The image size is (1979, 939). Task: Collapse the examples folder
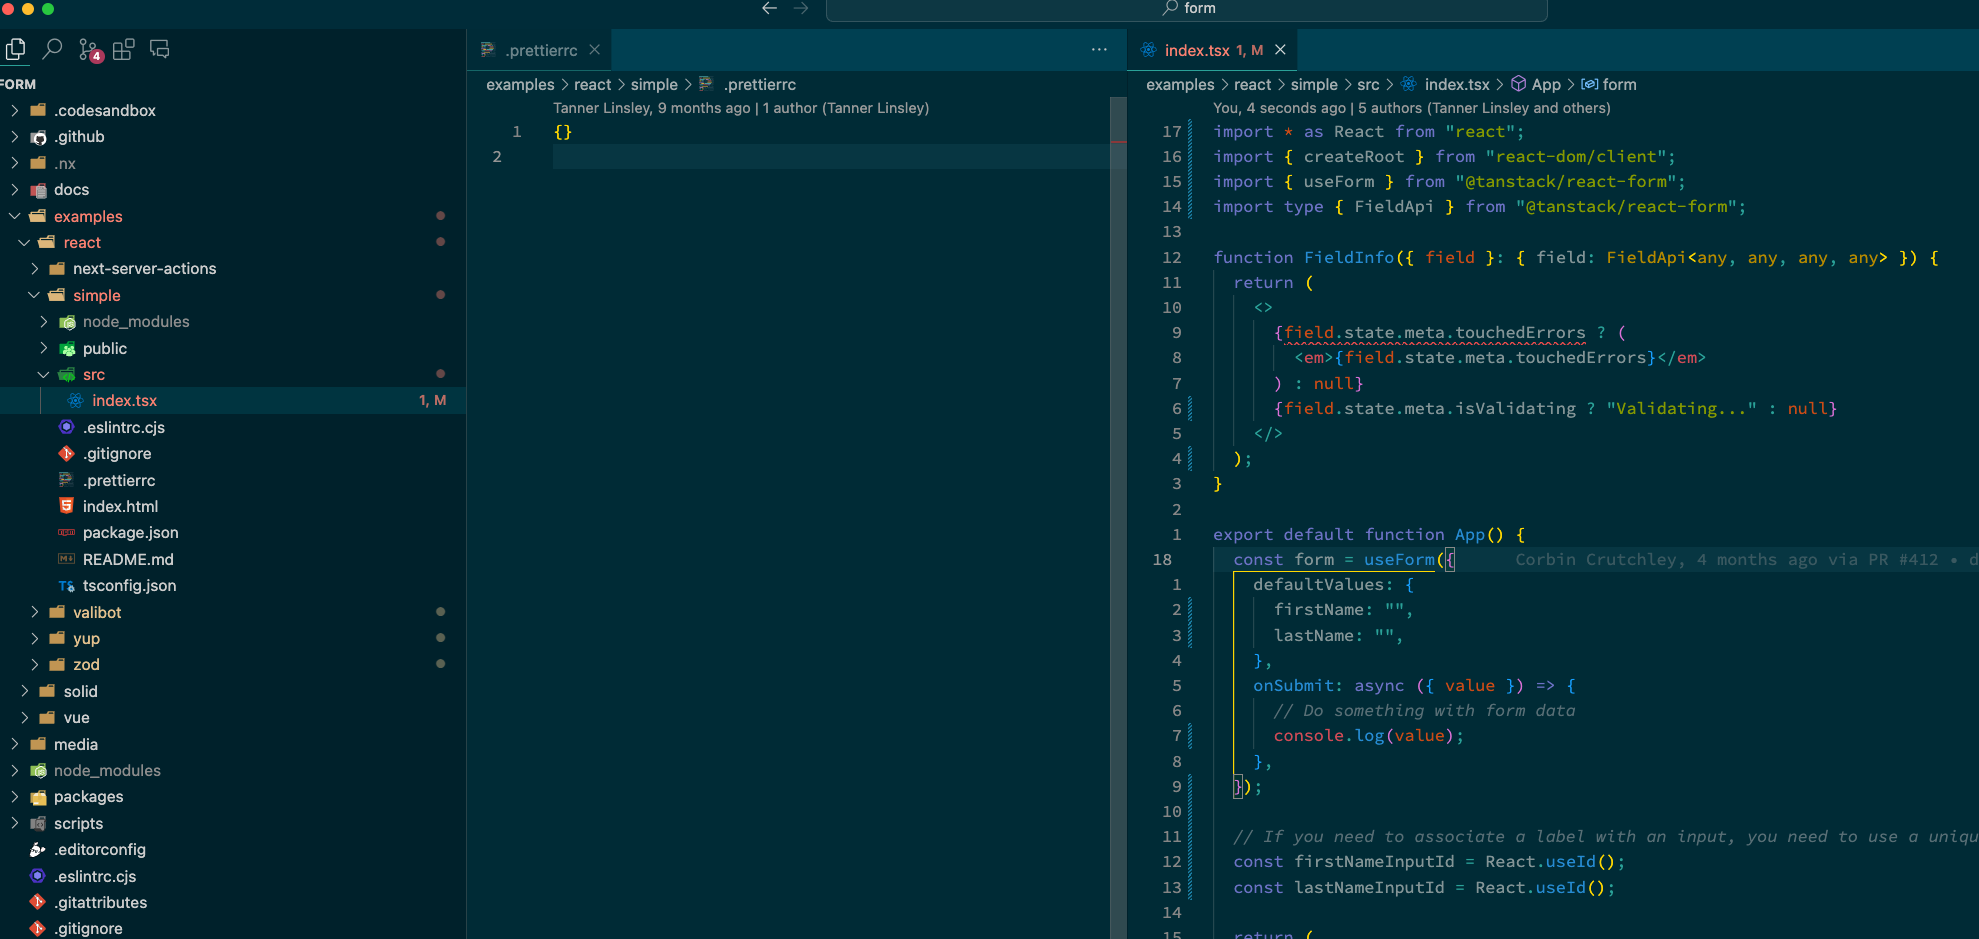(14, 216)
